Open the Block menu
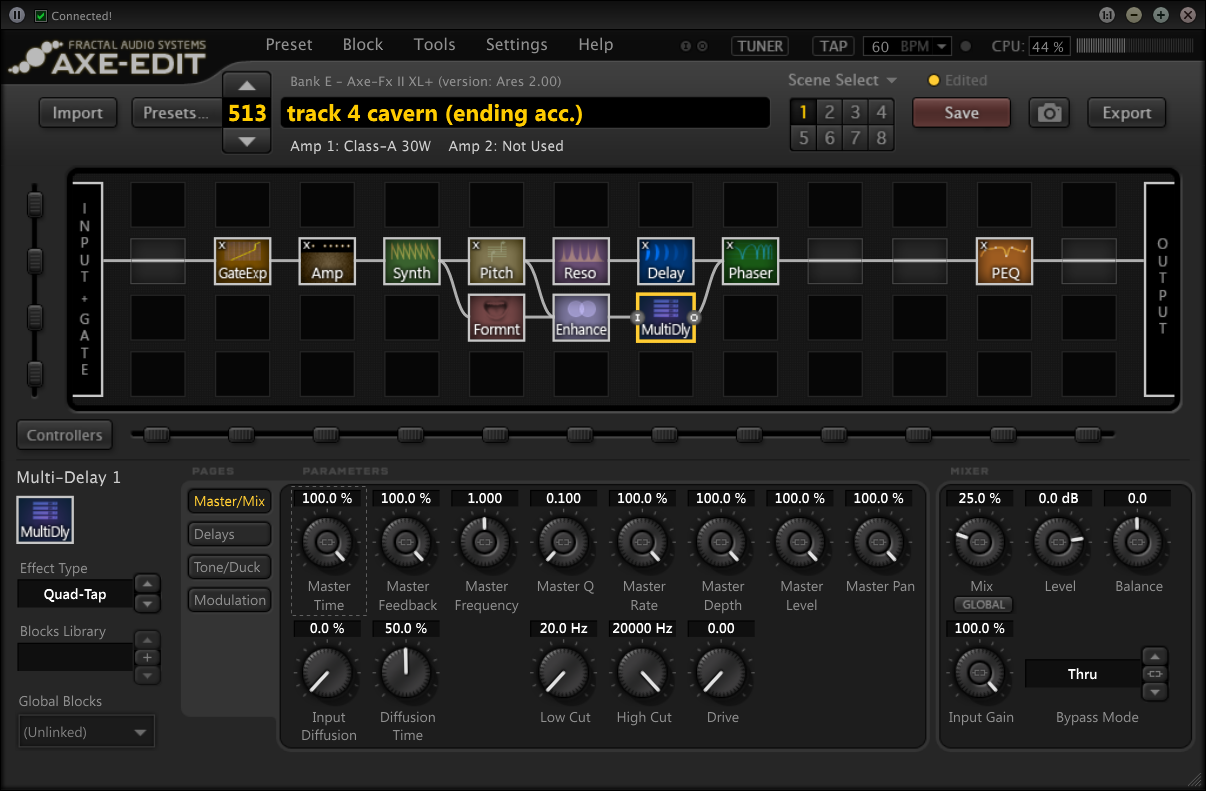This screenshot has width=1206, height=791. click(363, 45)
